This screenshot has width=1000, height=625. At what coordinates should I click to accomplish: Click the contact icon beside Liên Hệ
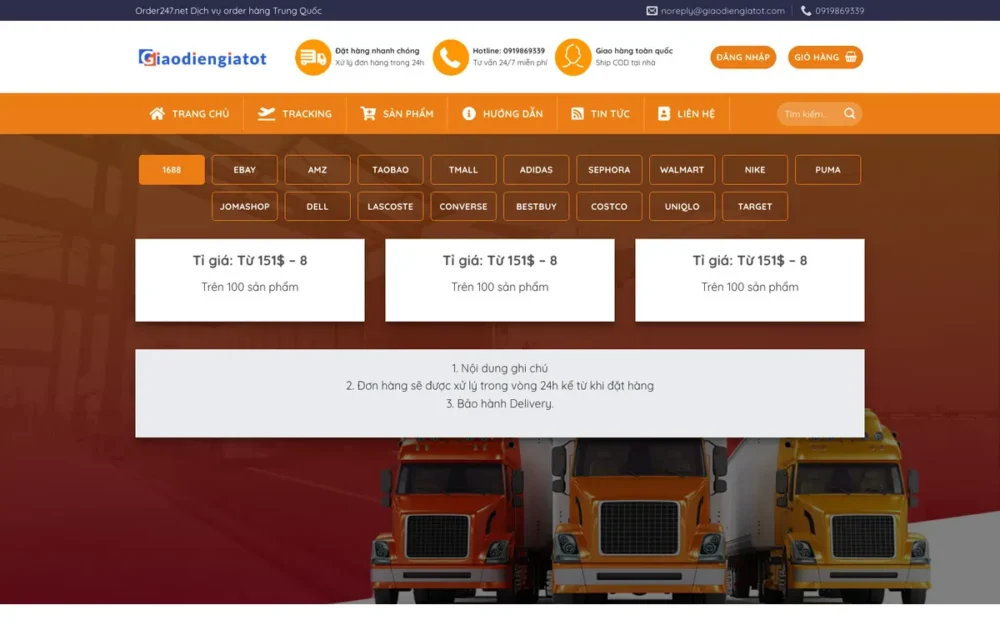click(x=664, y=114)
